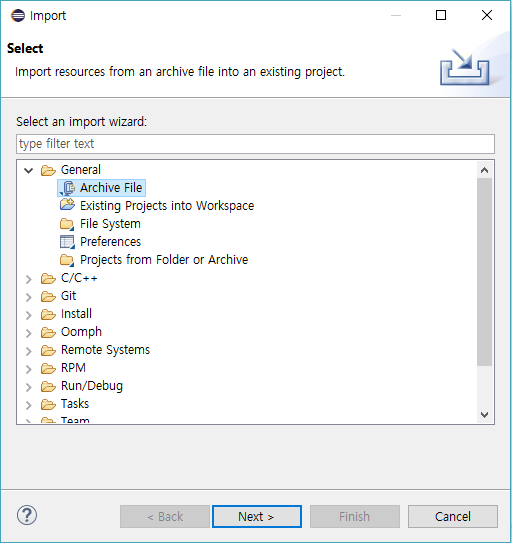Open the help question mark icon
Screen dimensions: 512x543
(x=27, y=515)
